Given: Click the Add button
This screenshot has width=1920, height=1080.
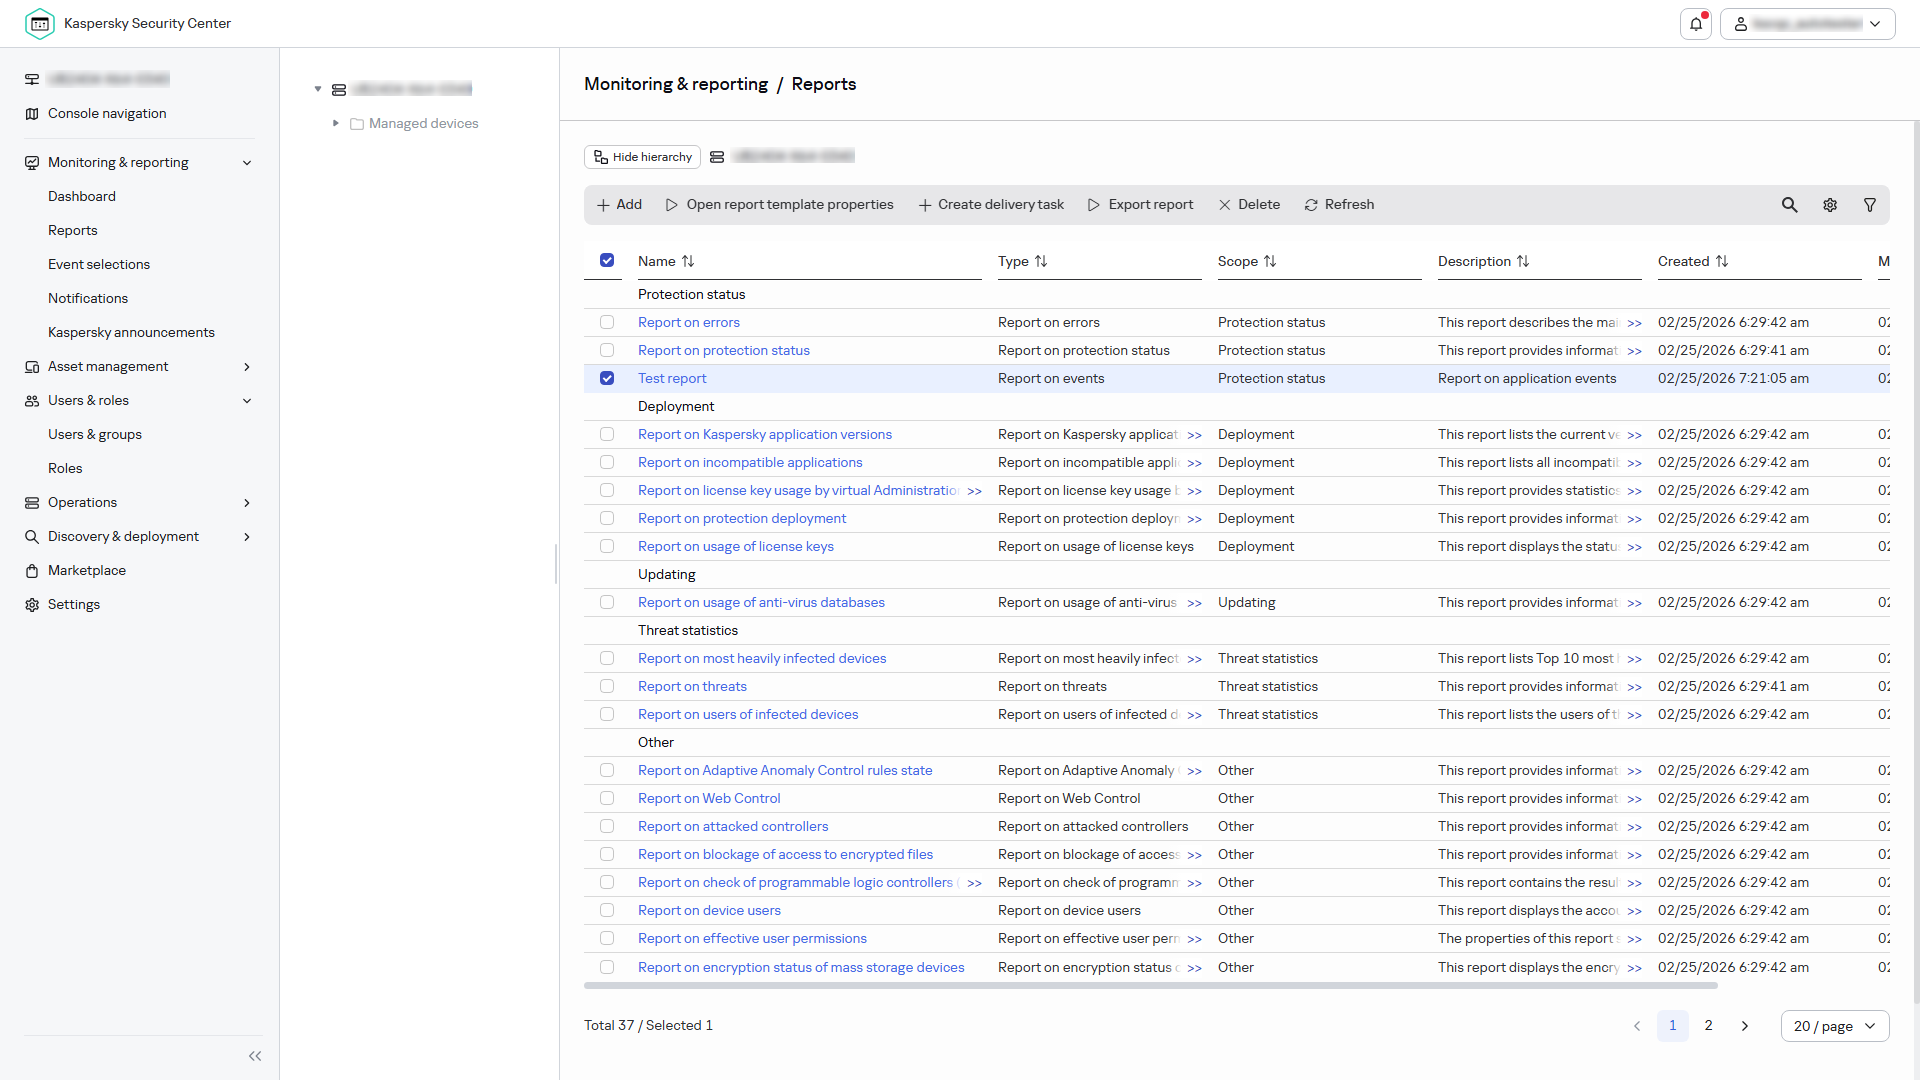Looking at the screenshot, I should click(619, 205).
